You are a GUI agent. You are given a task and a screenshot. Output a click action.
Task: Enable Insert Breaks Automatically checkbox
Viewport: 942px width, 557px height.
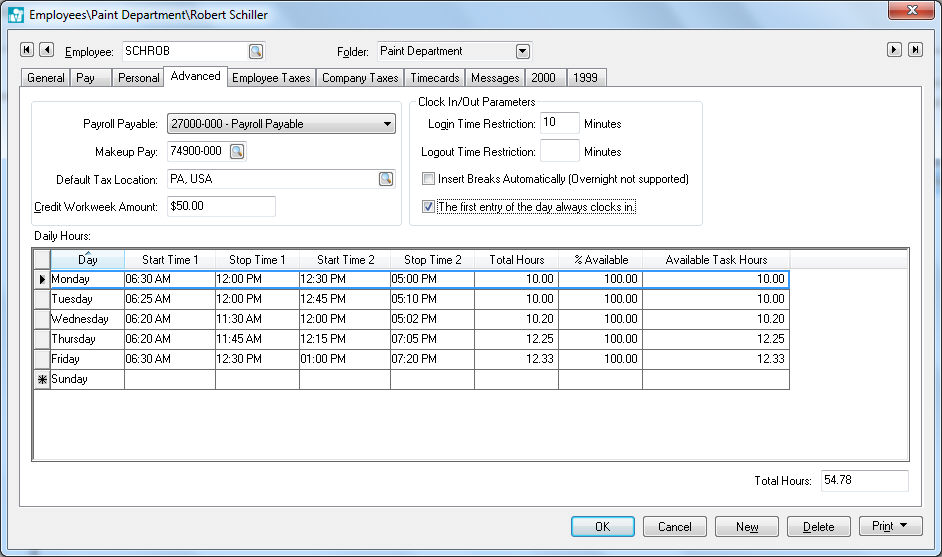point(428,179)
